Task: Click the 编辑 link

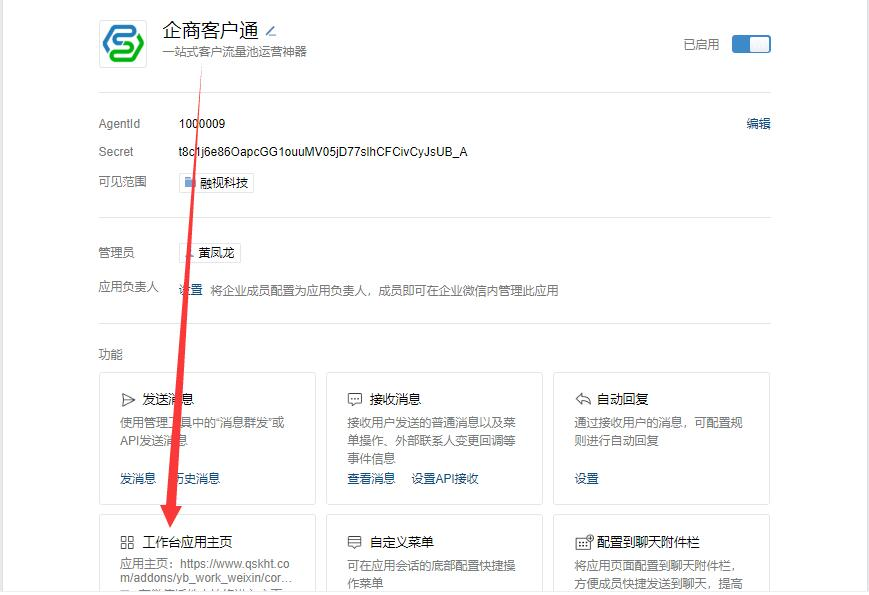Action: 758,124
